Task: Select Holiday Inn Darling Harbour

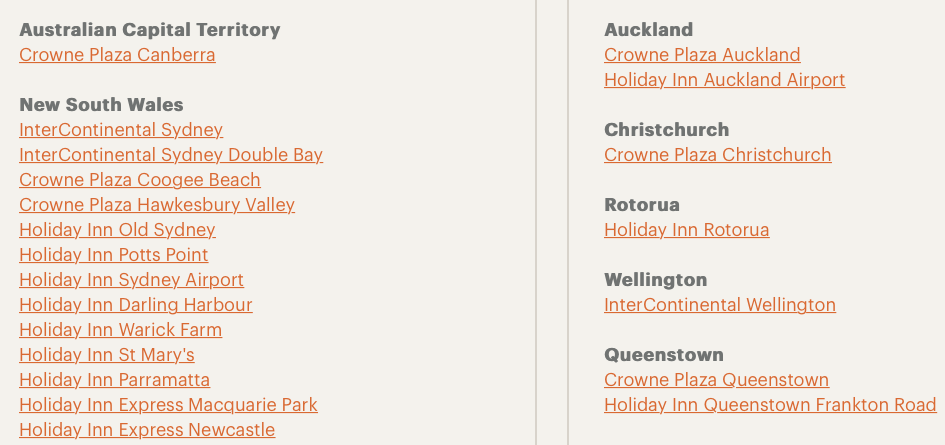Action: click(136, 305)
